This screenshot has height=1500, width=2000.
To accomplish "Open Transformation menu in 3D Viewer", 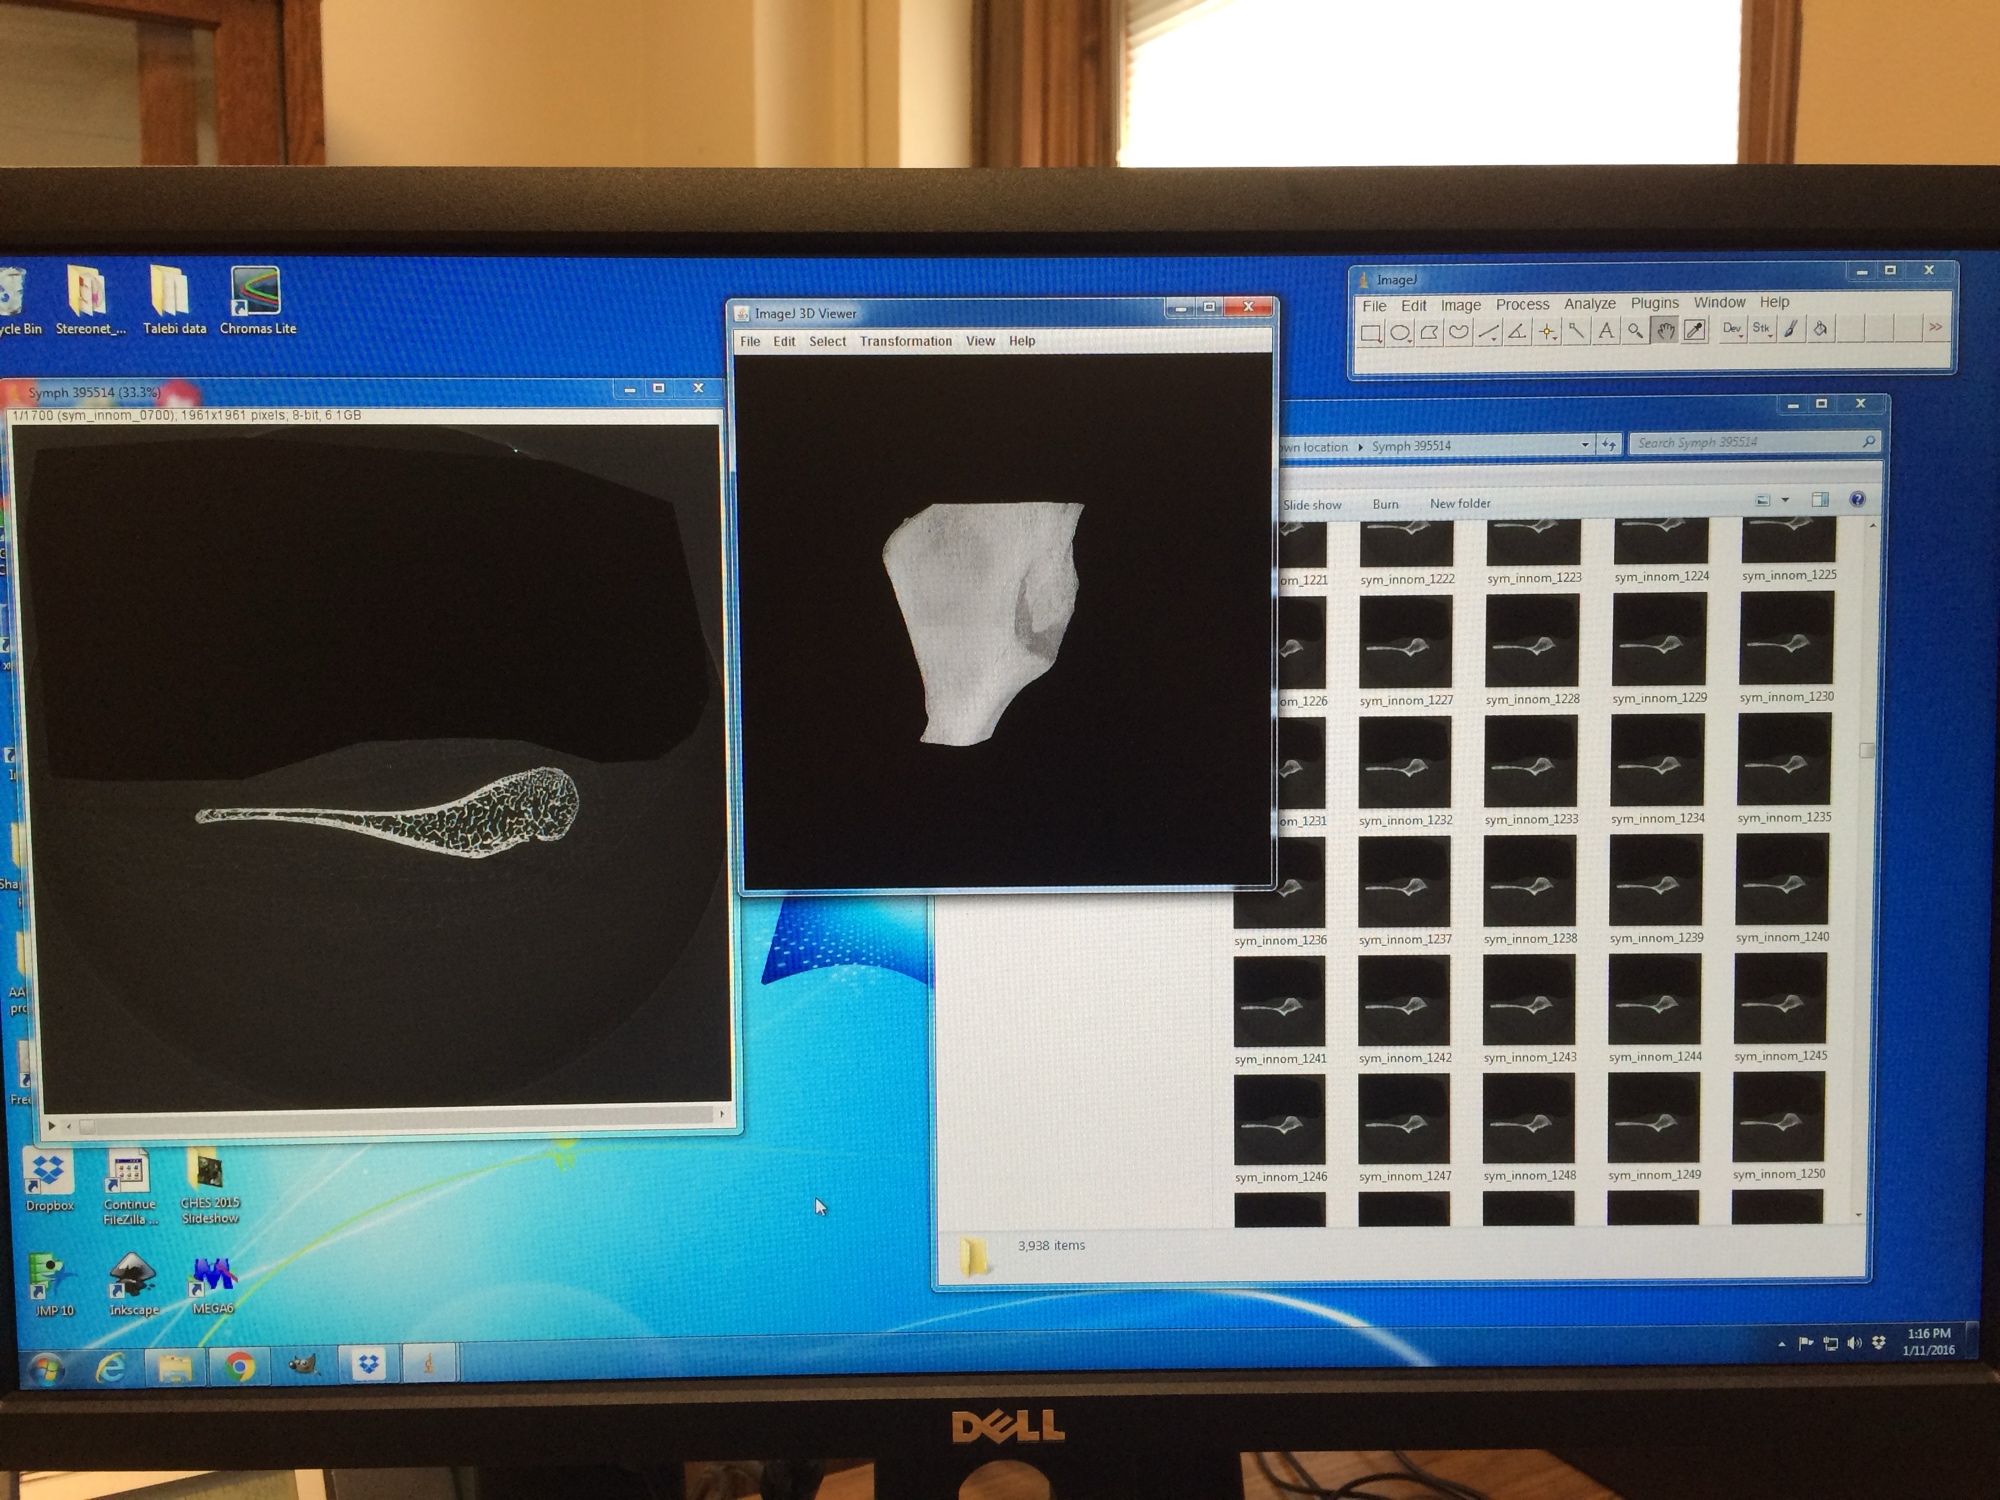I will 905,341.
